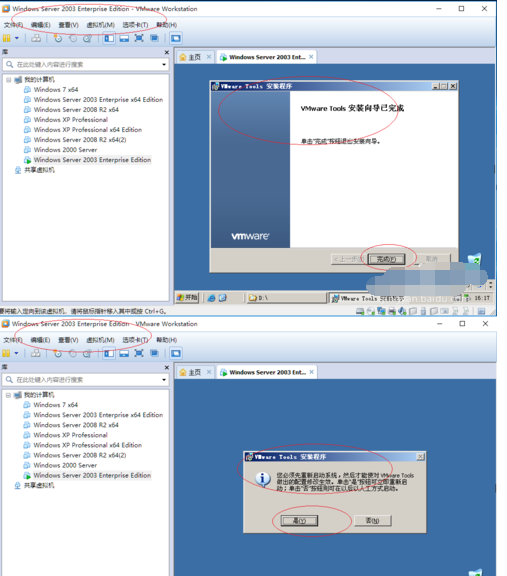This screenshot has width=507, height=576.
Task: Send Ctrl+Alt+Del in the wizard-completed window
Action: [36, 38]
